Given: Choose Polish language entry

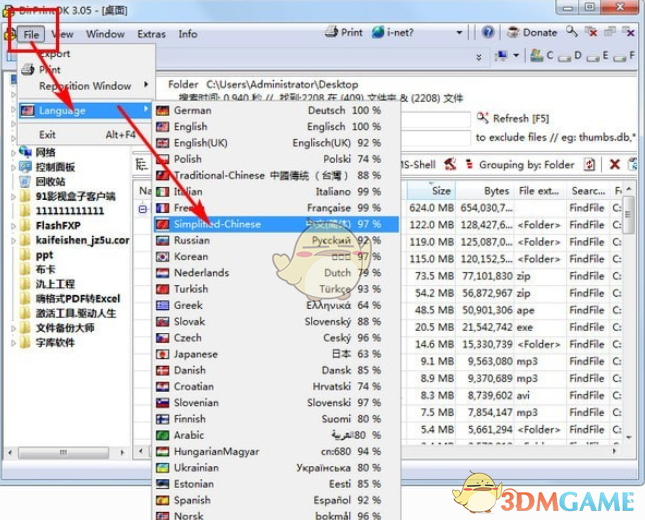Looking at the screenshot, I should [275, 159].
